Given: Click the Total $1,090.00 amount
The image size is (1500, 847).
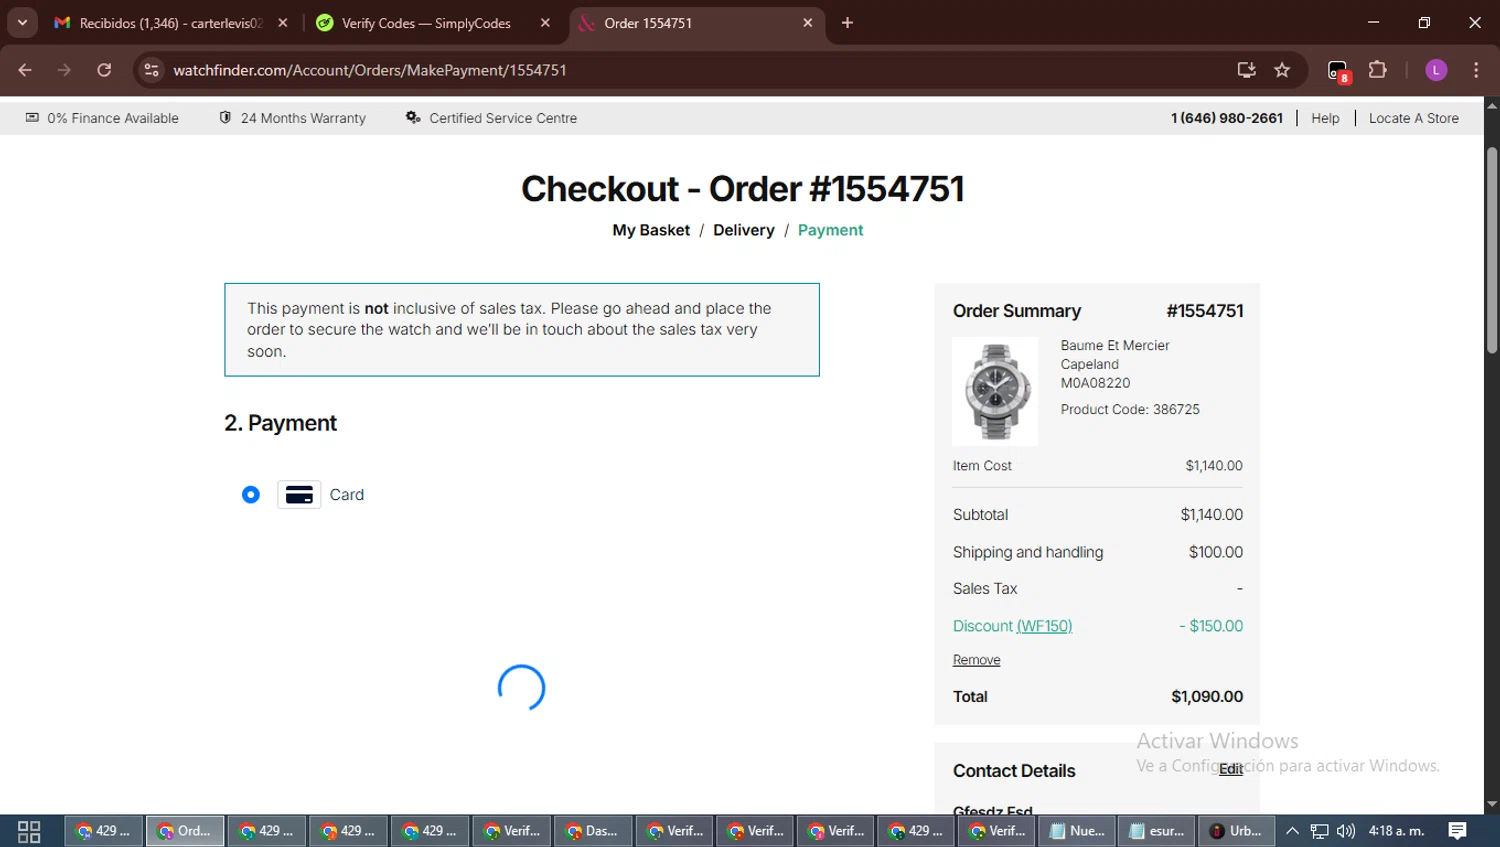Looking at the screenshot, I should [x=1207, y=697].
